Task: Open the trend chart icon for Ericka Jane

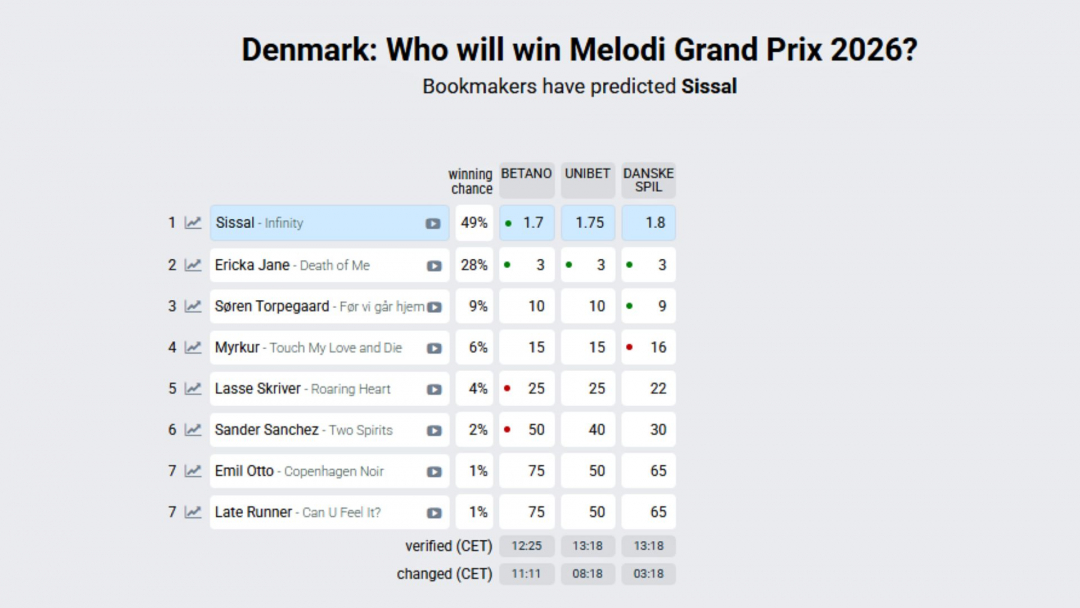Action: [x=193, y=265]
